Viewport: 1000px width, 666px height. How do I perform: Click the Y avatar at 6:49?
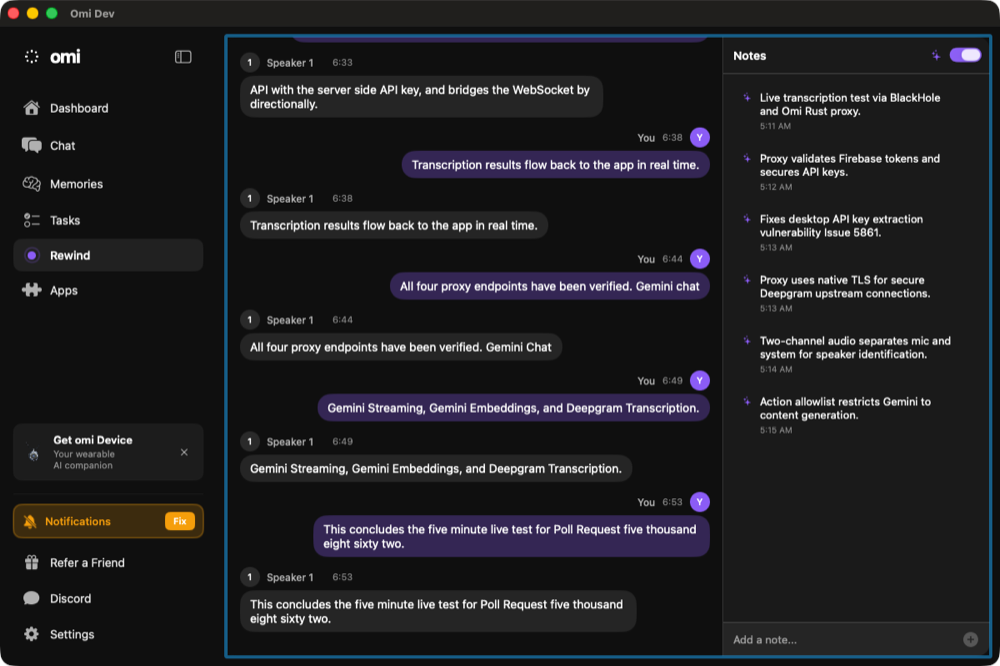point(700,380)
